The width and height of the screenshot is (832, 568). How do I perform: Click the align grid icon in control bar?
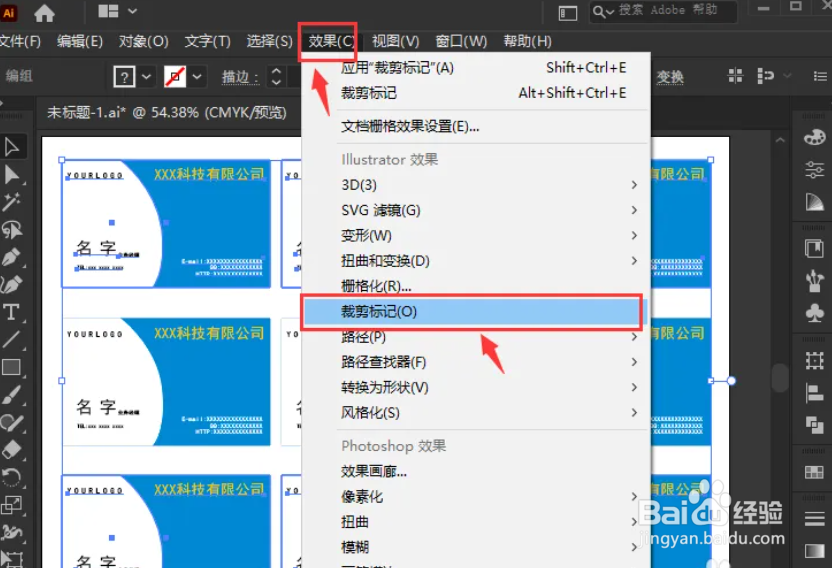(735, 76)
